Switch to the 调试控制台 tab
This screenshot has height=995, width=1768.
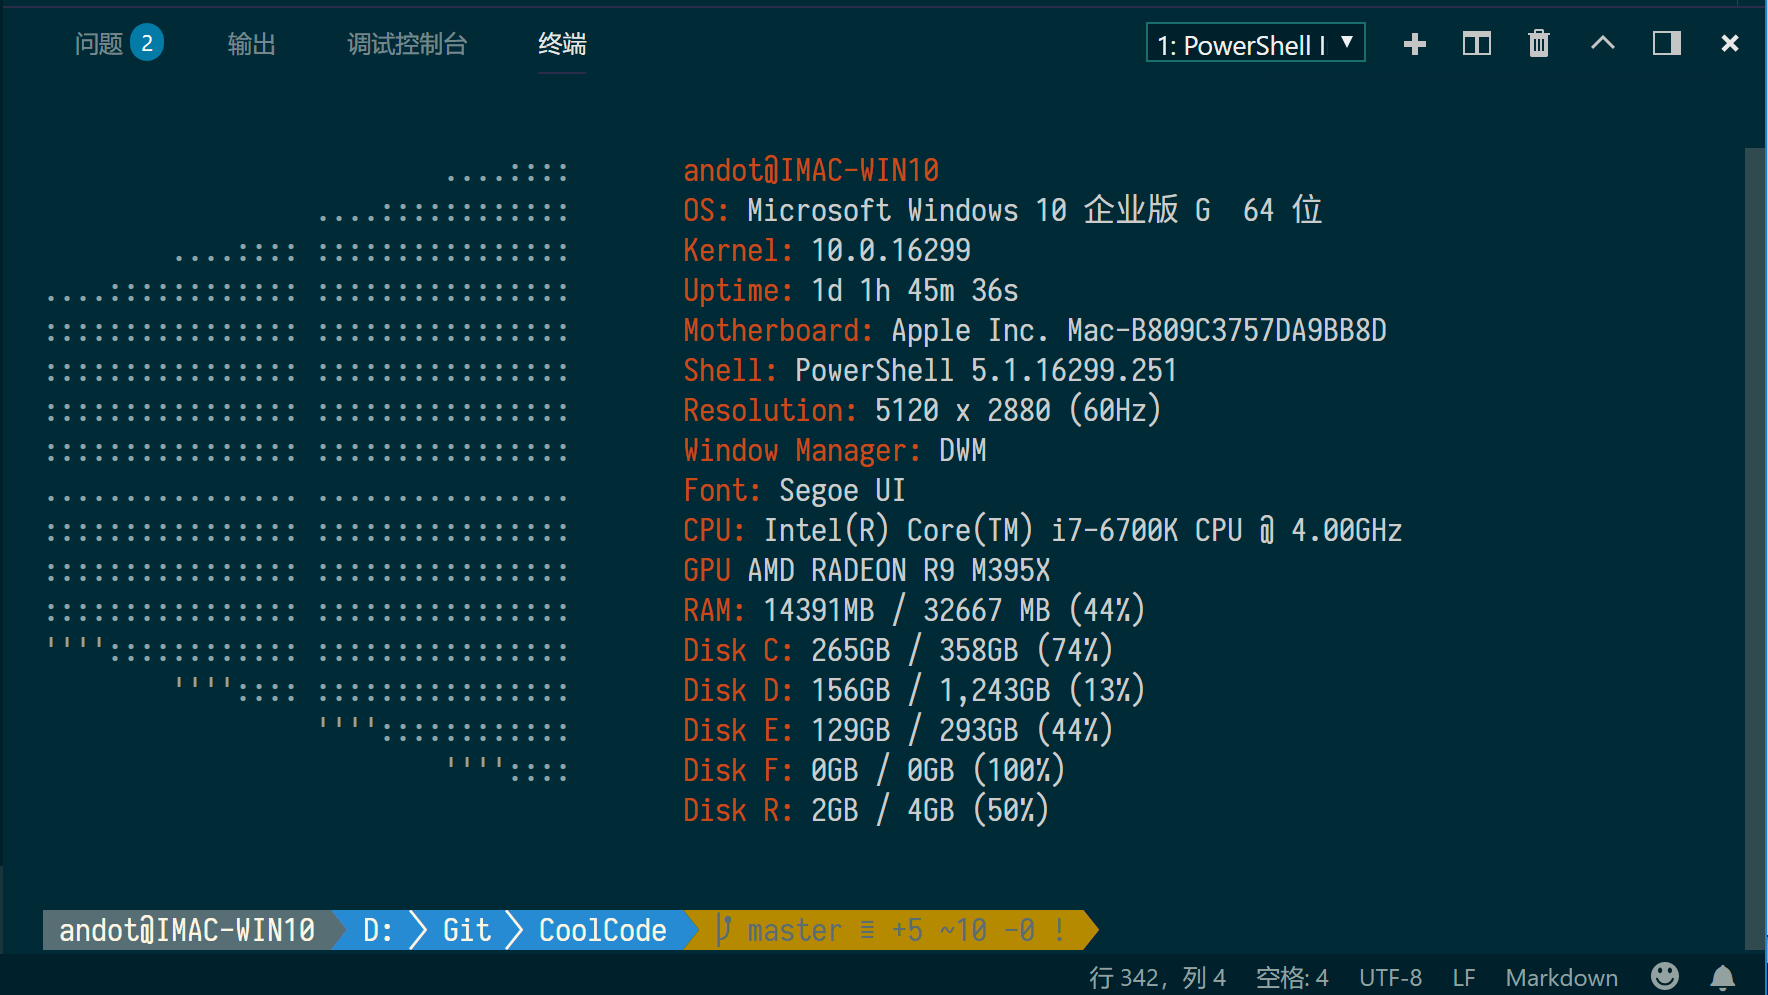click(407, 44)
